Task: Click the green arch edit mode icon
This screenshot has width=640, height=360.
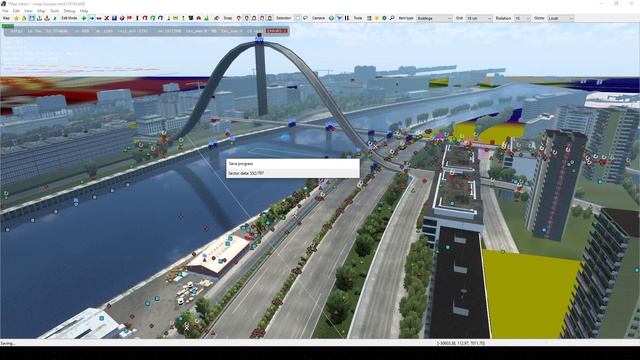Action: (153, 18)
